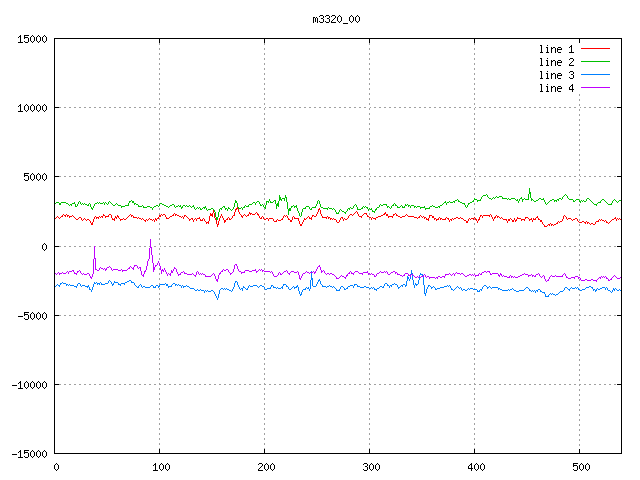Screen dimensions: 640x480
Task: Click the -15000 y-axis label
Action: (29, 454)
